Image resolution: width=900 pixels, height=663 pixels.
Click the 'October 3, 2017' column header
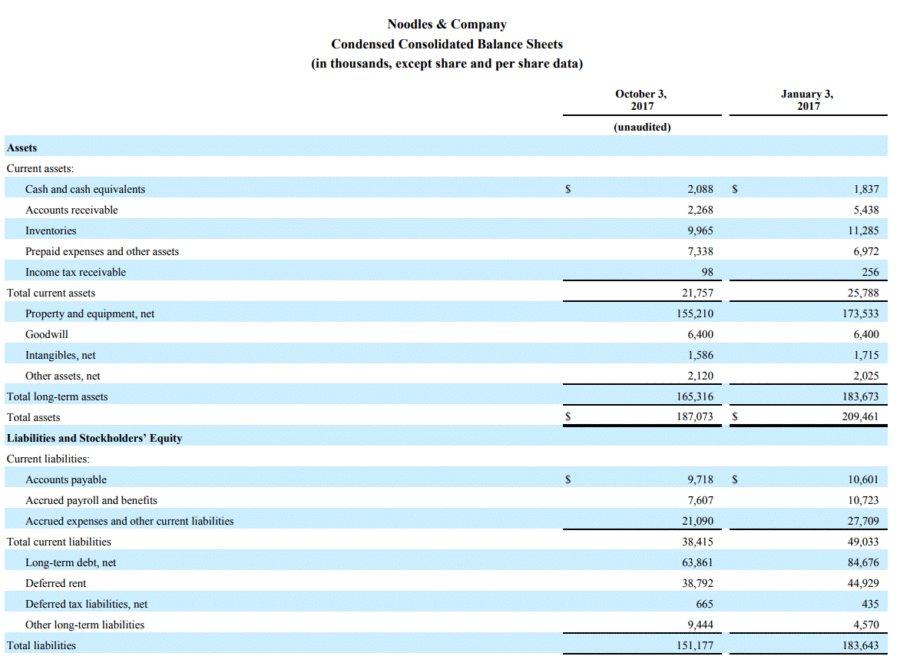click(641, 100)
